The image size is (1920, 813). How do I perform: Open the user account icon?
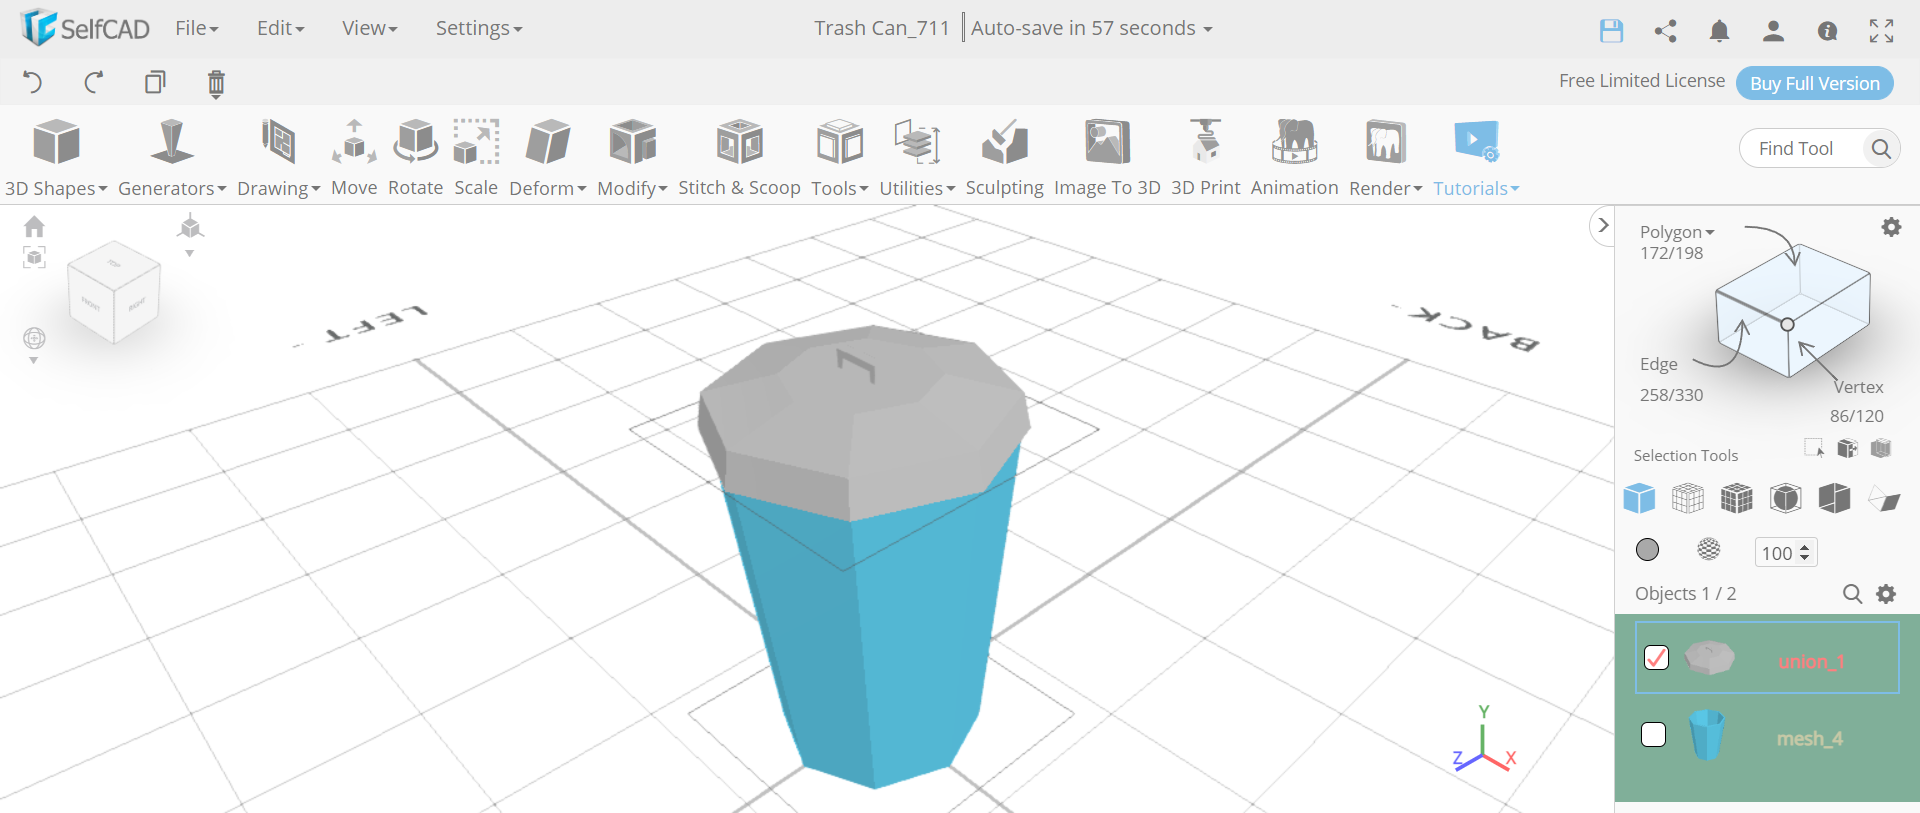pyautogui.click(x=1773, y=31)
